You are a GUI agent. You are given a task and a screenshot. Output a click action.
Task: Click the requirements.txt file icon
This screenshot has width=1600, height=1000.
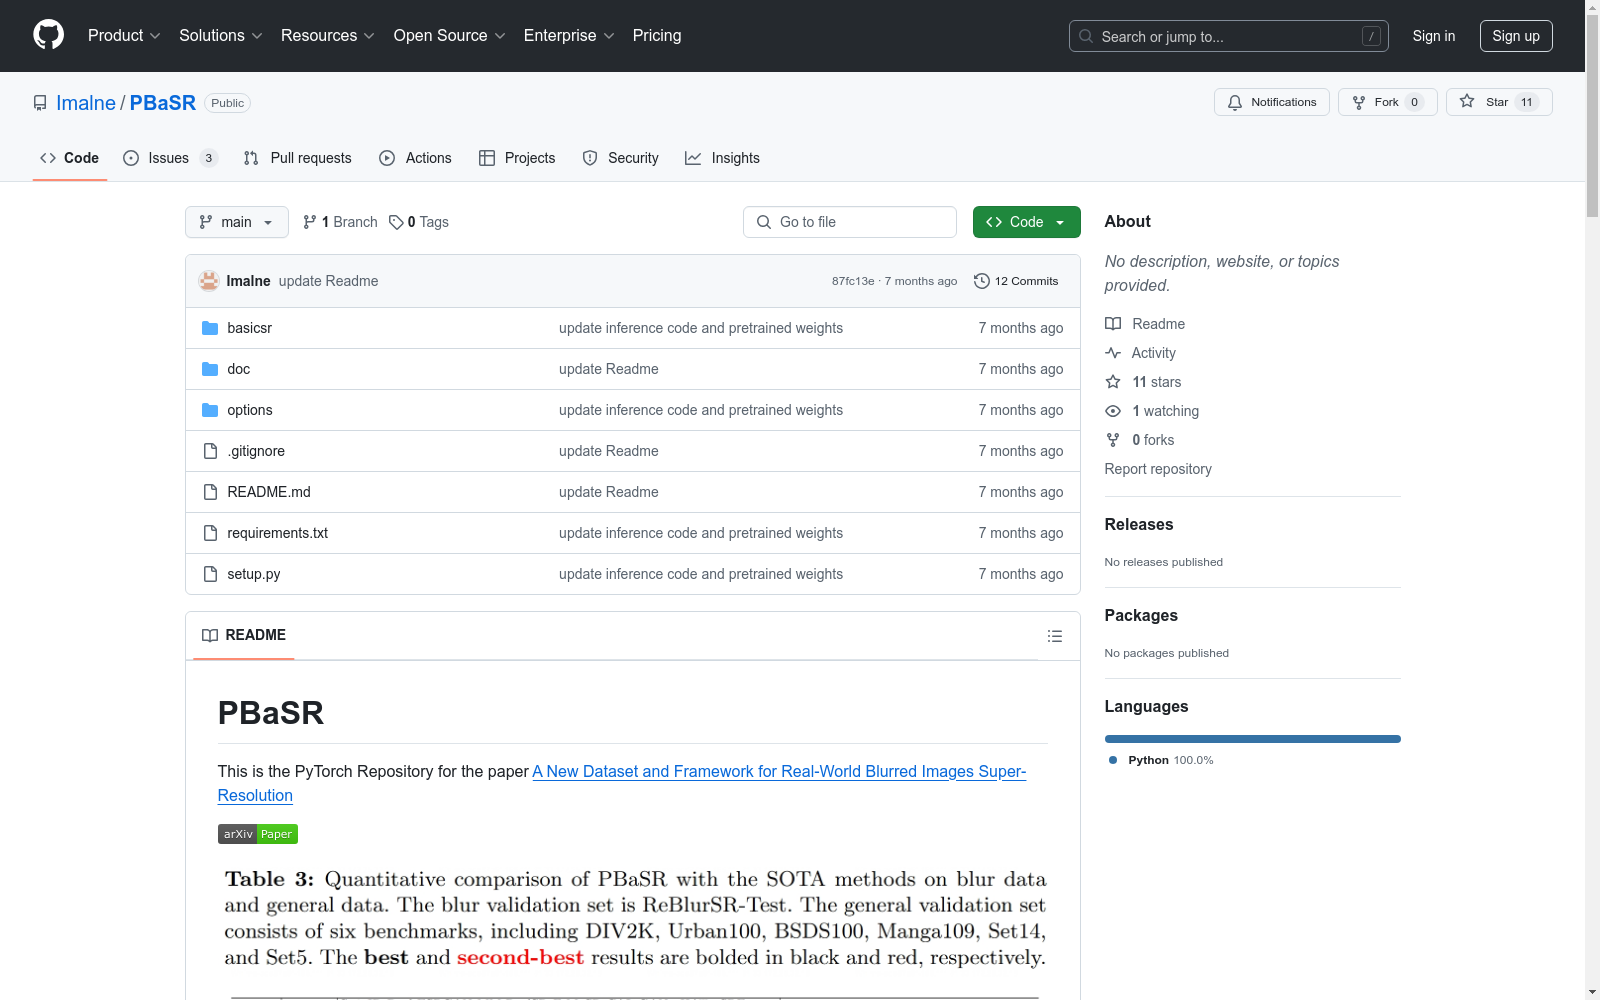[210, 533]
